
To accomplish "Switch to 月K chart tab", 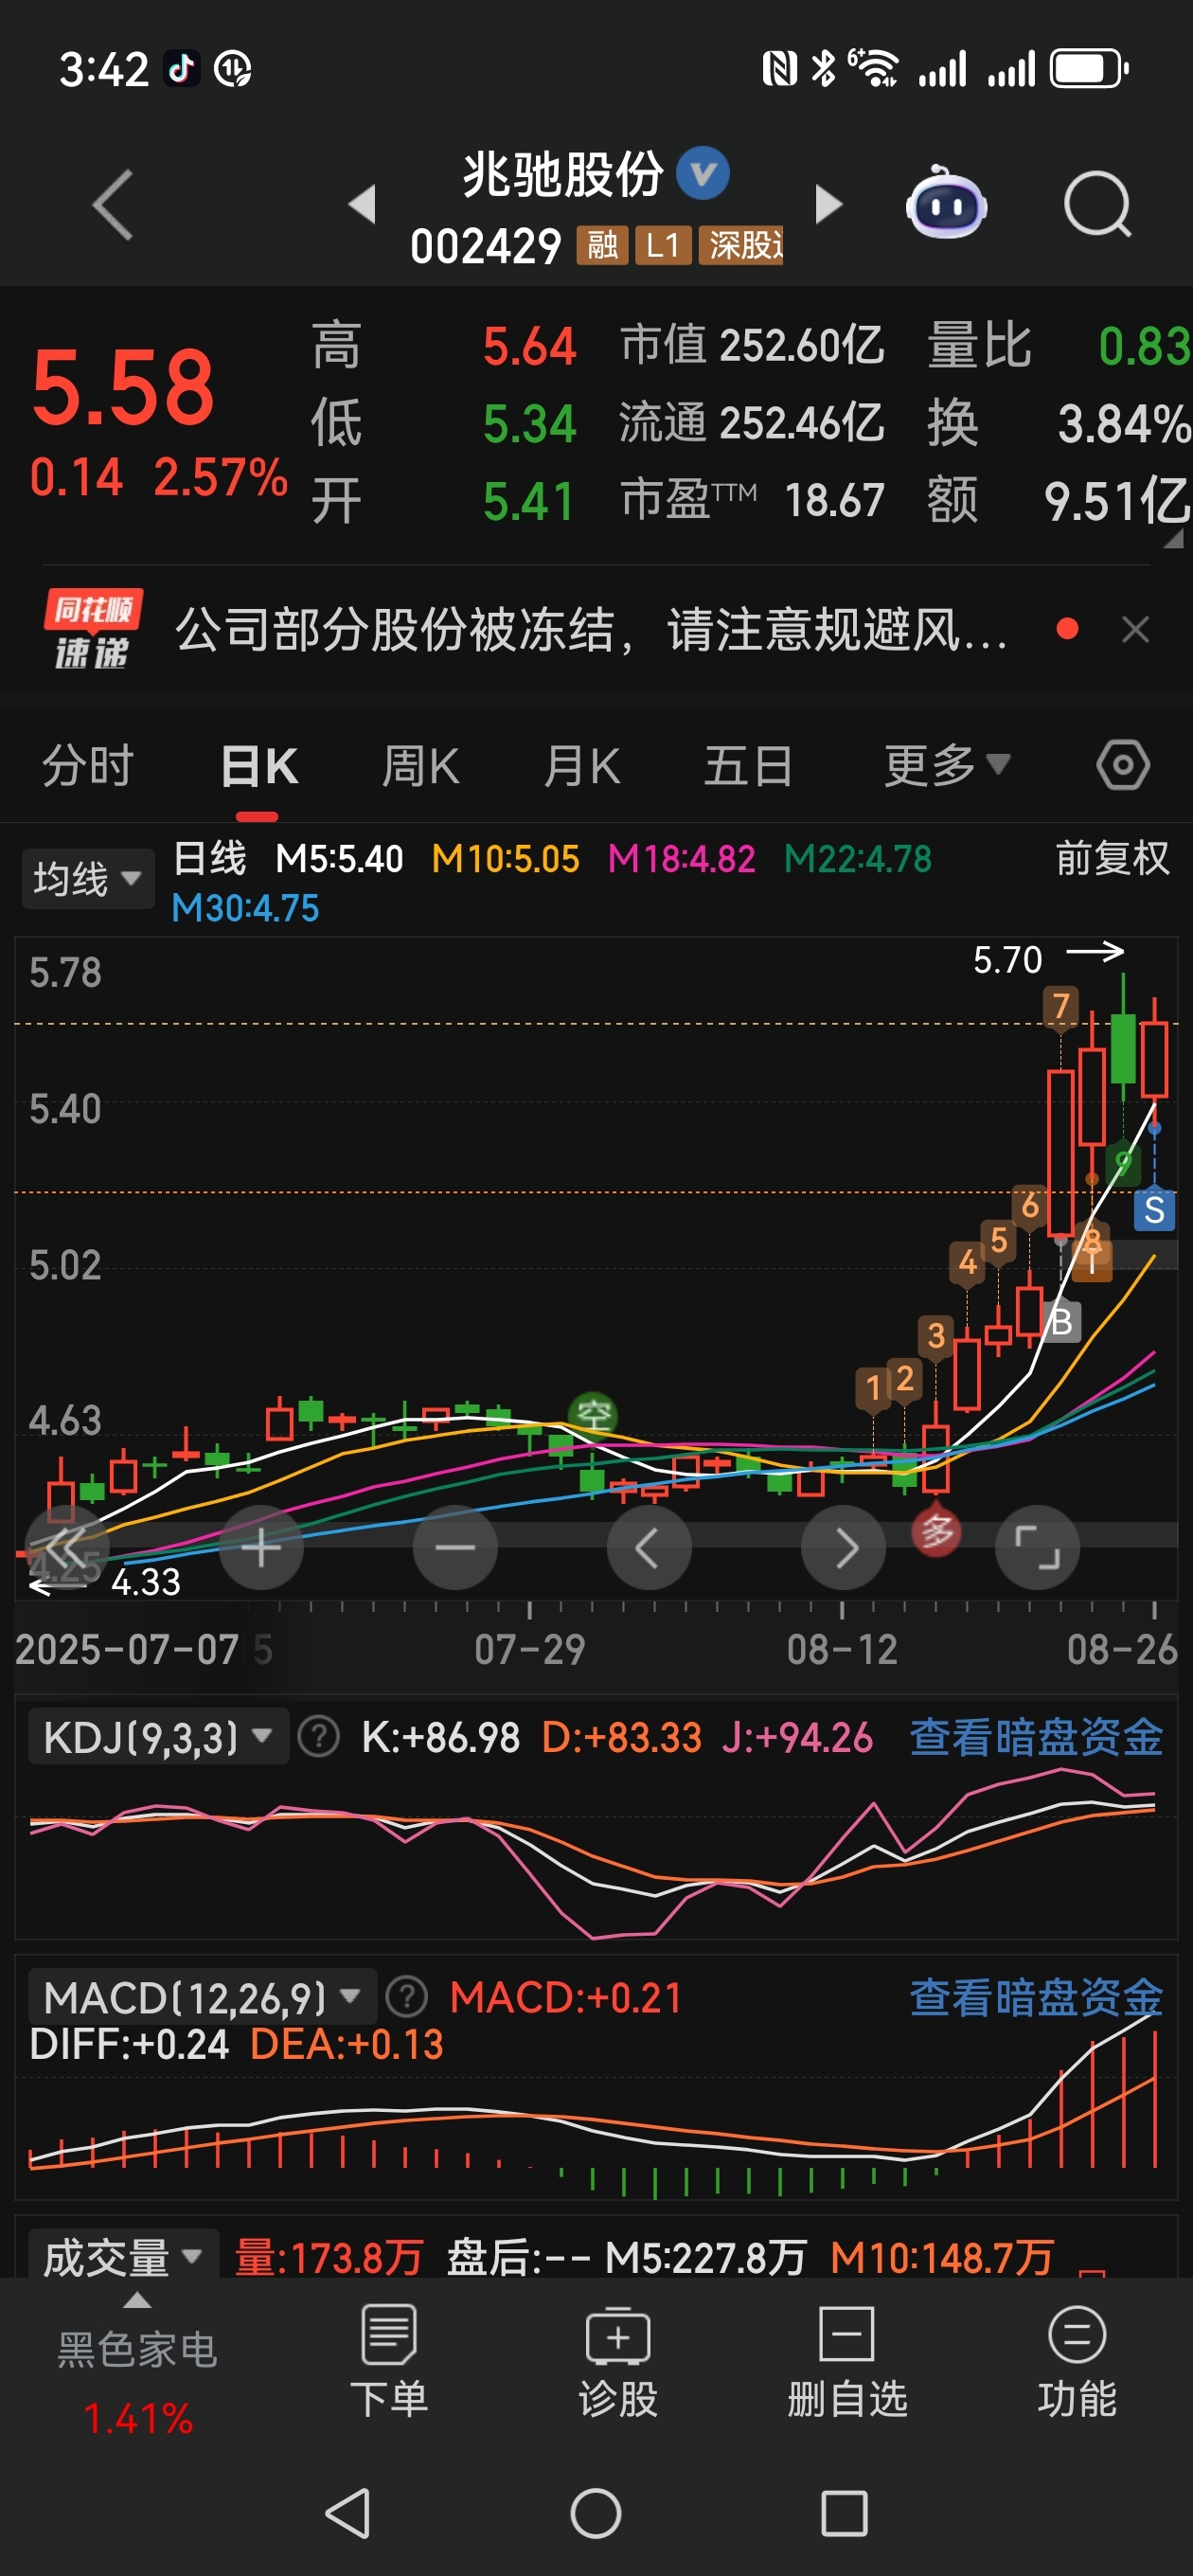I will coord(582,767).
